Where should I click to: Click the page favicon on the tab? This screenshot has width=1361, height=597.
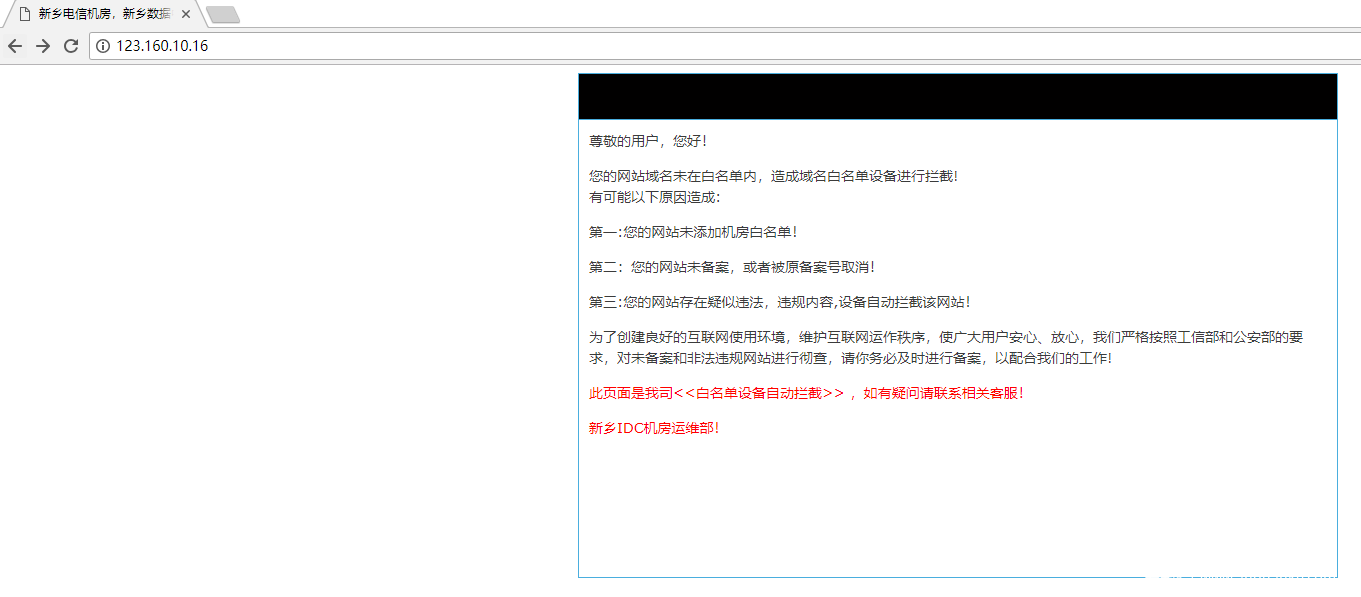(25, 14)
